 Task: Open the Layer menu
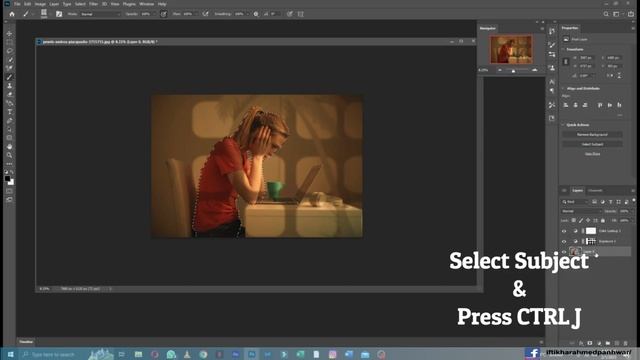54,4
